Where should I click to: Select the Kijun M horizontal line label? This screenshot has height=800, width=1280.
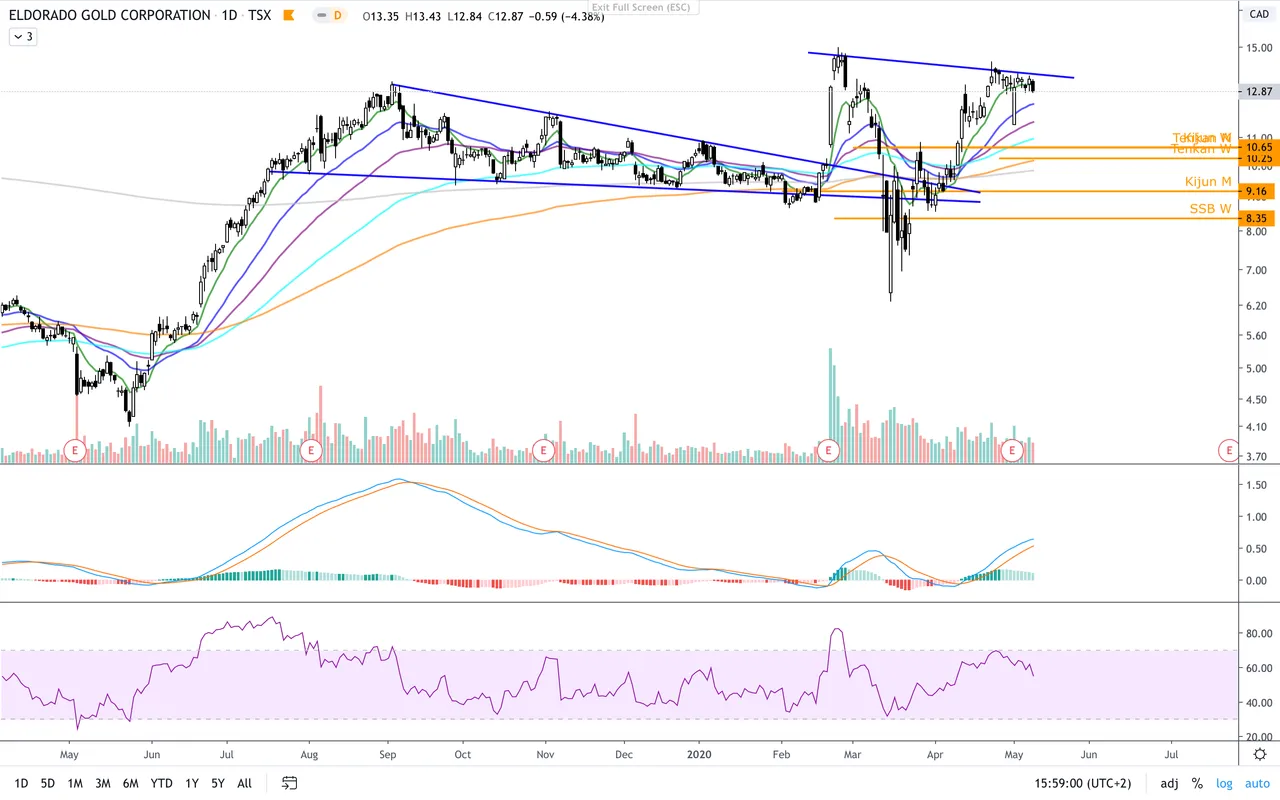tap(1208, 181)
